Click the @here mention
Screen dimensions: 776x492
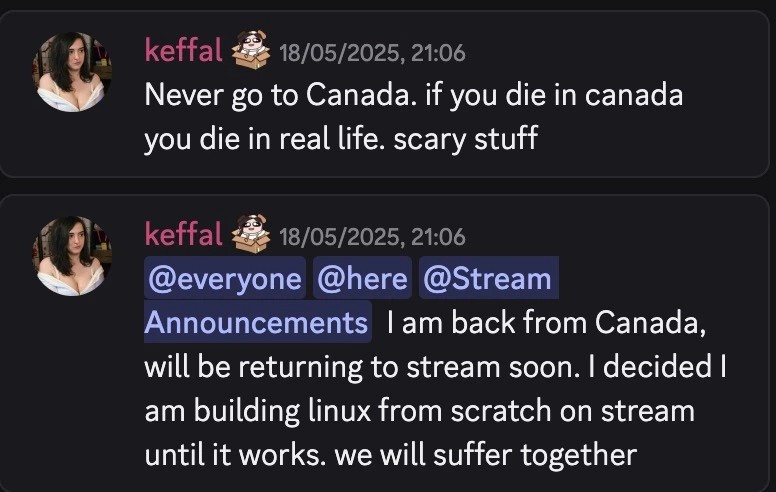click(362, 279)
